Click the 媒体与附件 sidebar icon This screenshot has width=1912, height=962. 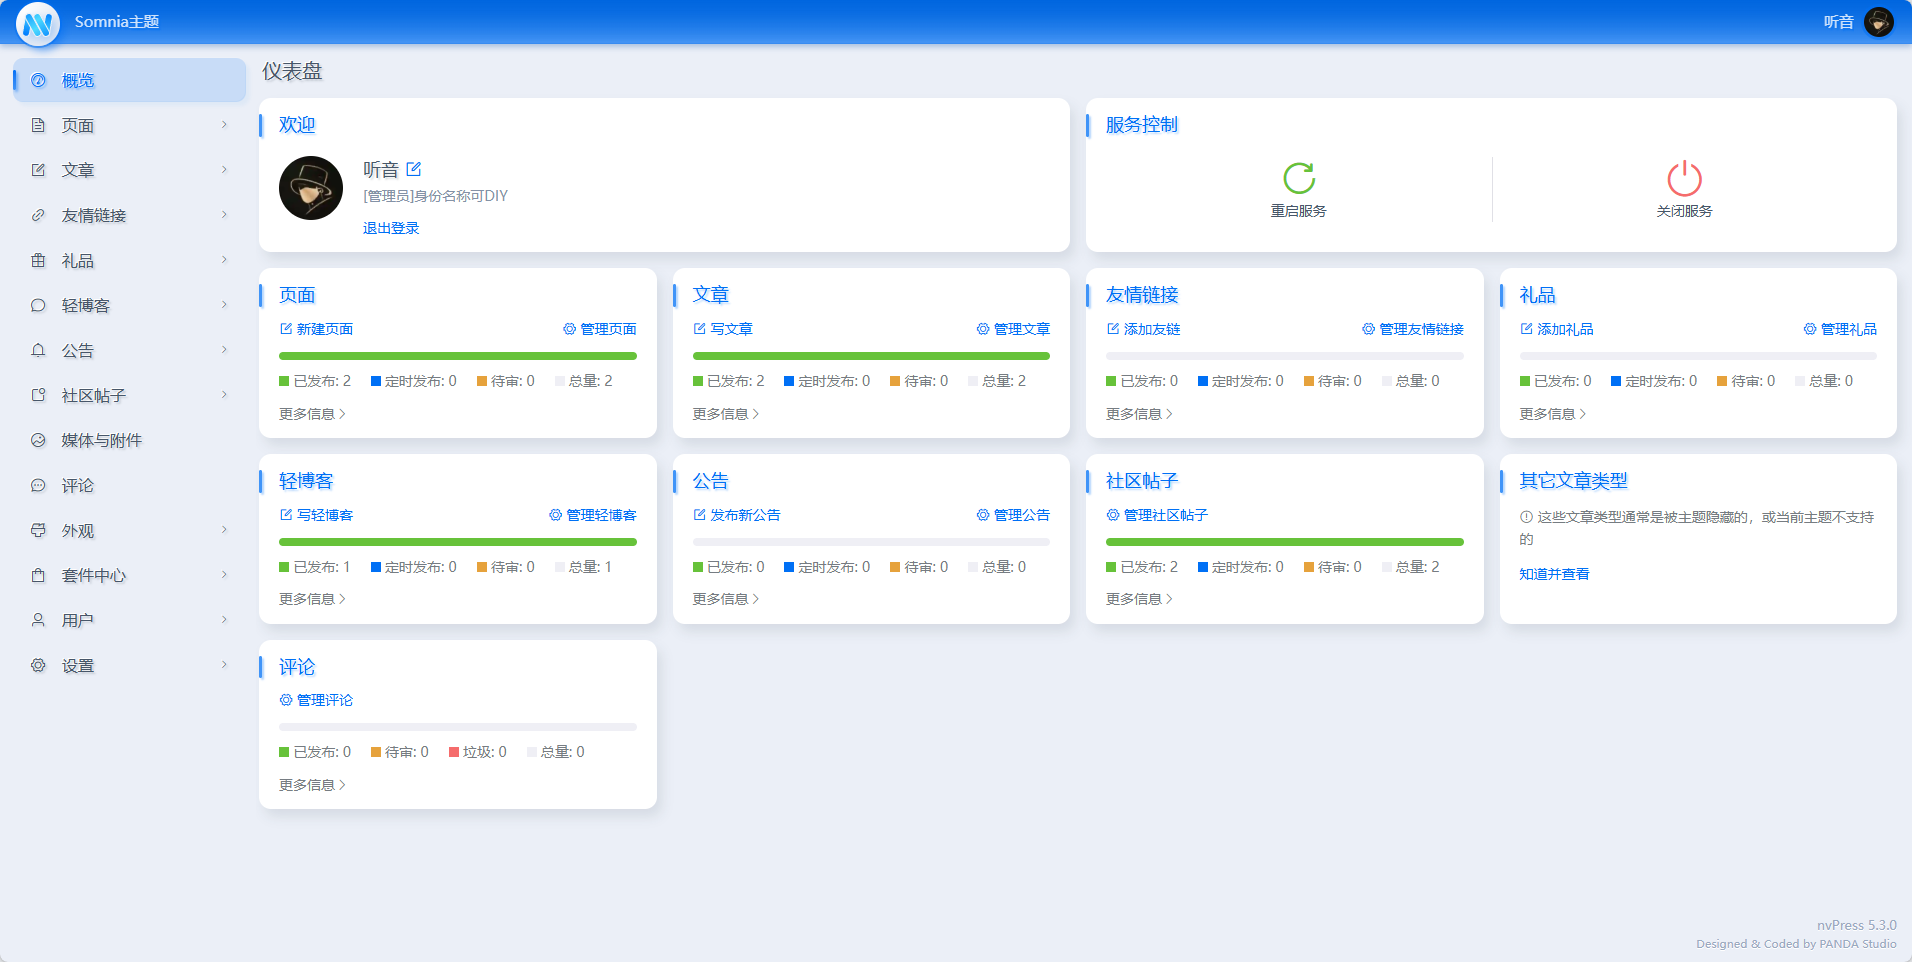click(x=38, y=440)
